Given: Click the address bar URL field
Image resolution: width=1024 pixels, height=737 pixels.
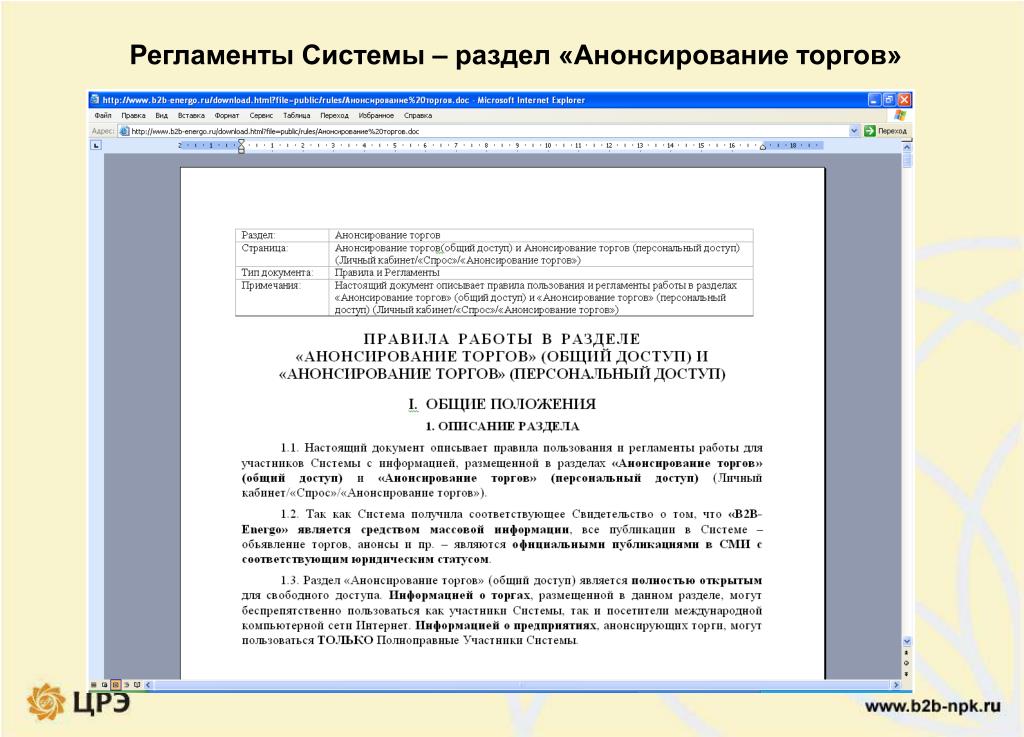Looking at the screenshot, I should 488,131.
